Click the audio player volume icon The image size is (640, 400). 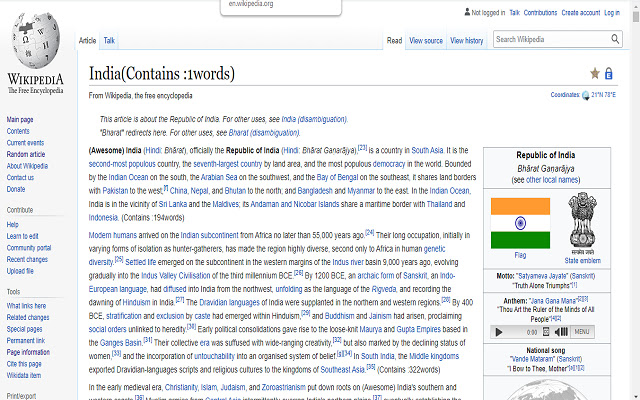564,331
